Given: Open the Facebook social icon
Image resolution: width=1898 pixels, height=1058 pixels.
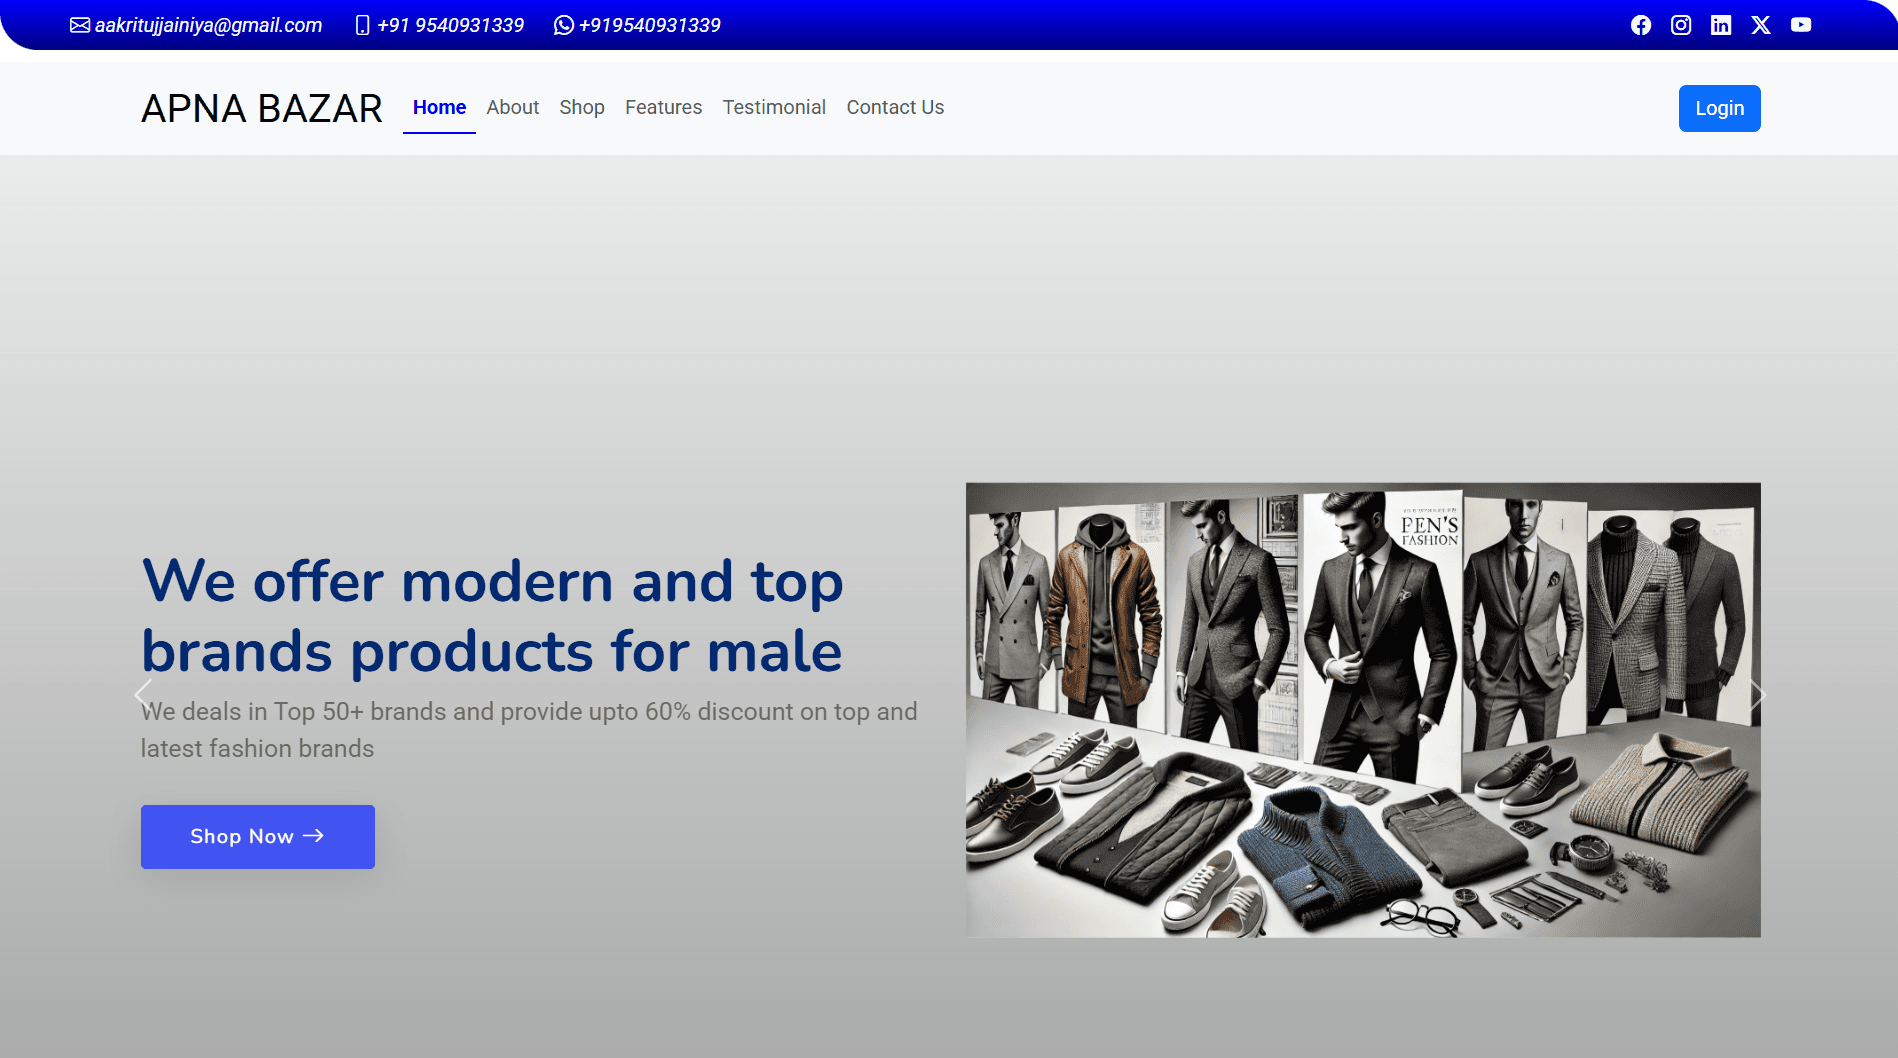Looking at the screenshot, I should click(x=1641, y=25).
